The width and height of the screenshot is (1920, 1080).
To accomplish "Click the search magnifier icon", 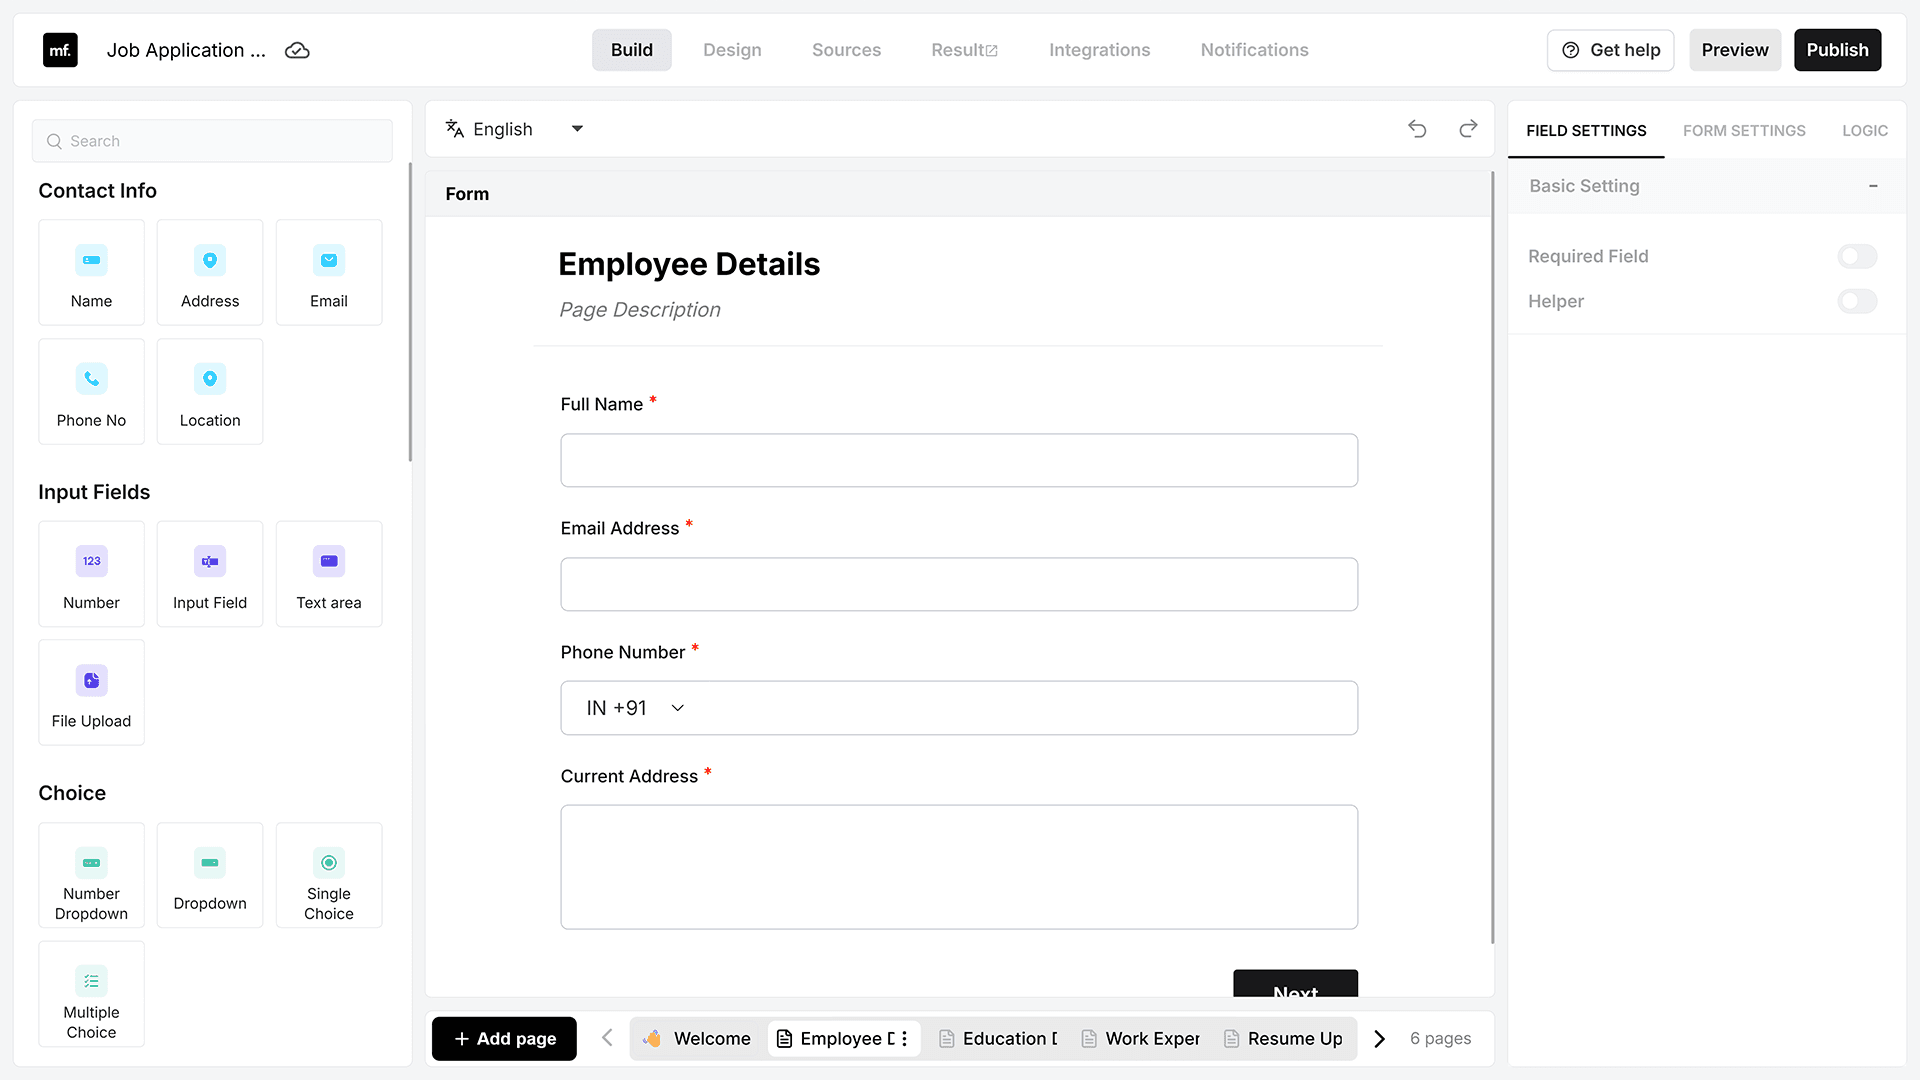I will tap(54, 141).
